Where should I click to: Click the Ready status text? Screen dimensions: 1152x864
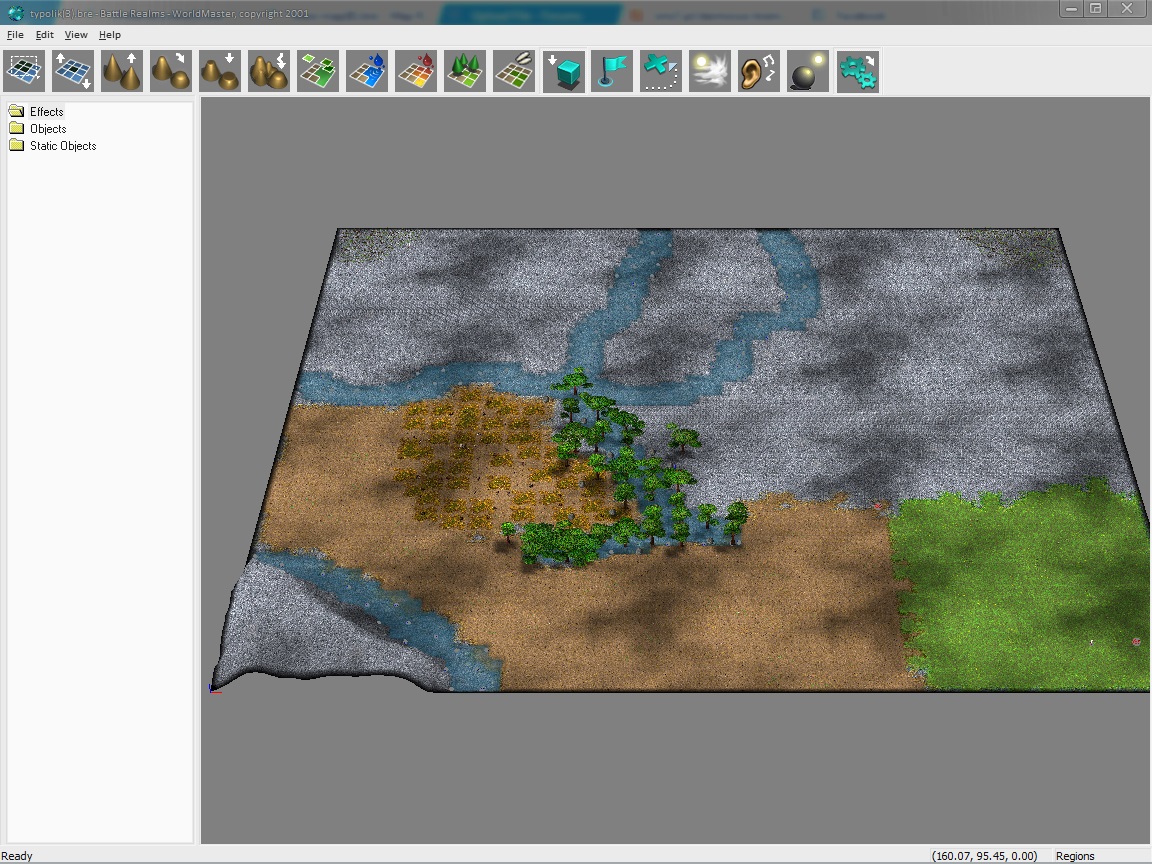click(17, 856)
